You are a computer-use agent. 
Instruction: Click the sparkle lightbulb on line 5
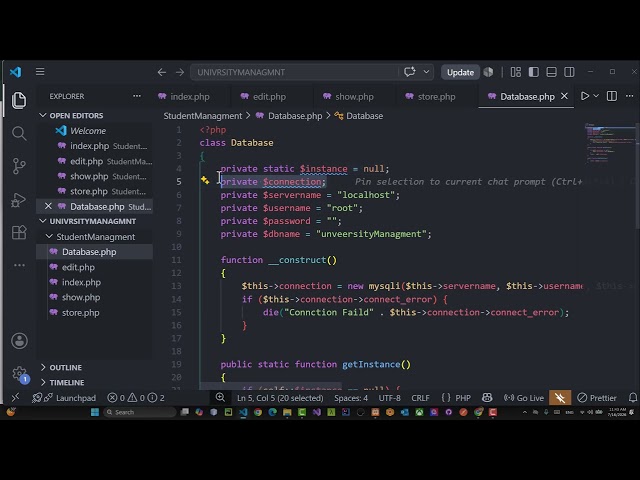205,180
